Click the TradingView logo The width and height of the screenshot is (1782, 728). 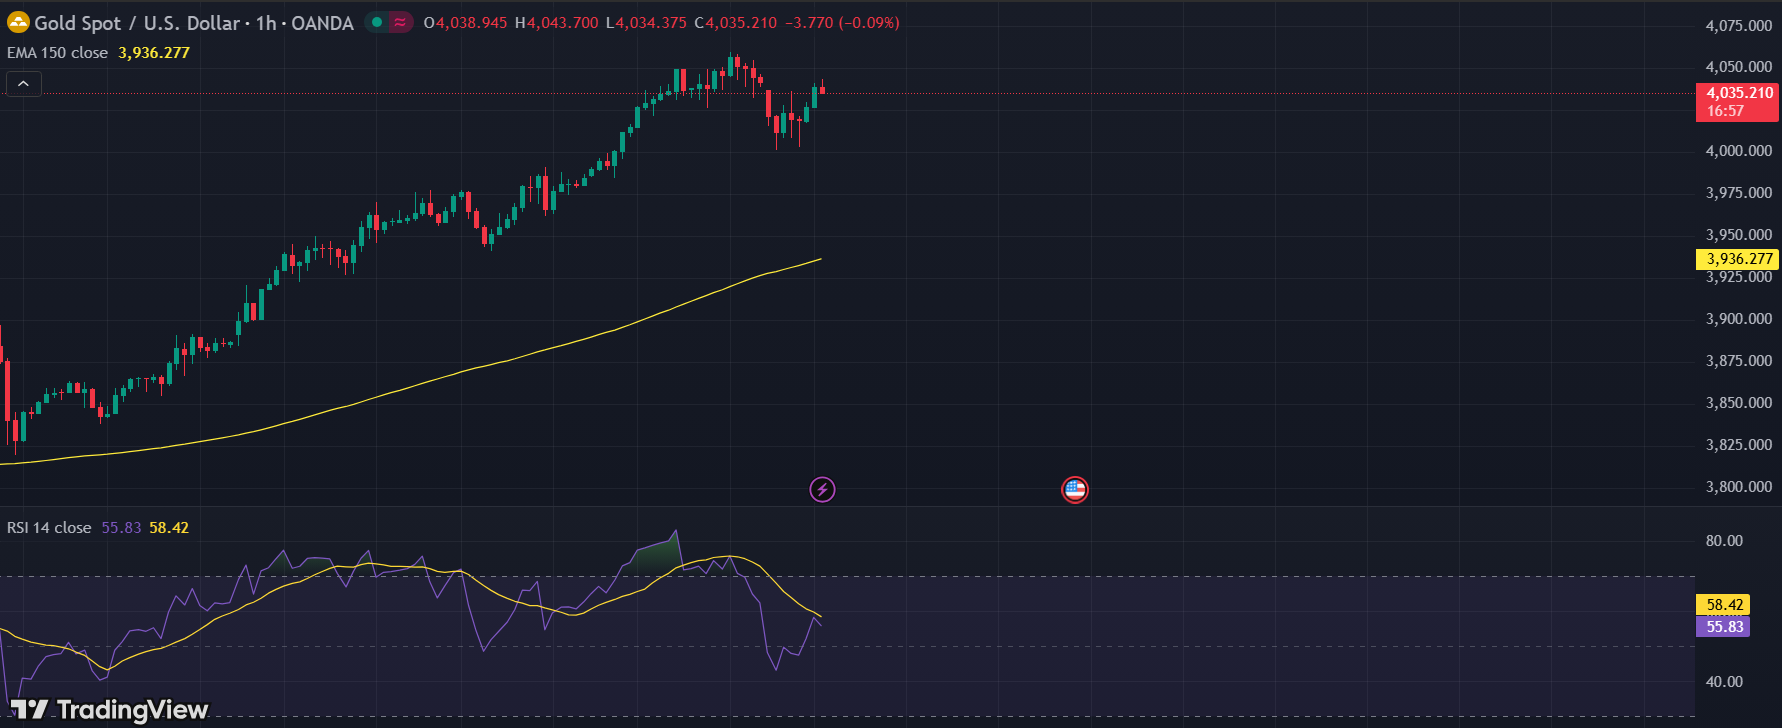pyautogui.click(x=110, y=709)
